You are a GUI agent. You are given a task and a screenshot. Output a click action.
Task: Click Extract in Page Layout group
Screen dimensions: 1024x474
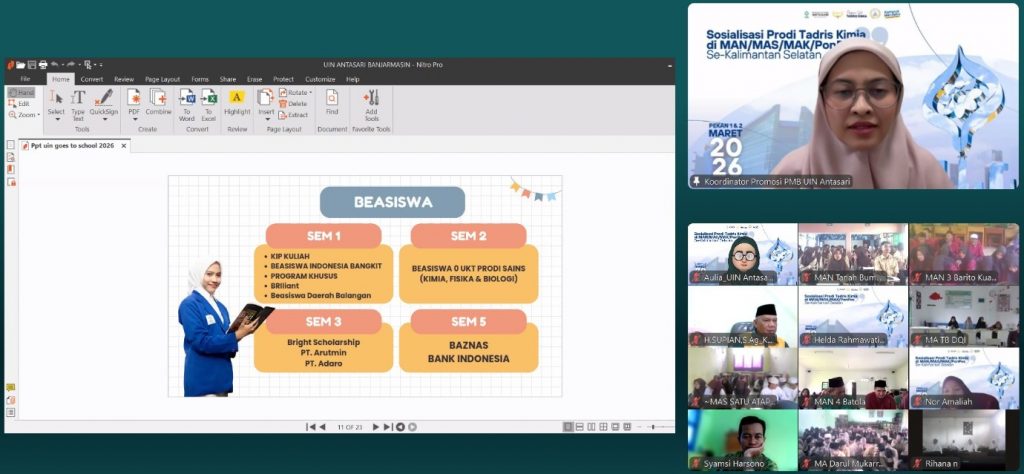tap(293, 115)
